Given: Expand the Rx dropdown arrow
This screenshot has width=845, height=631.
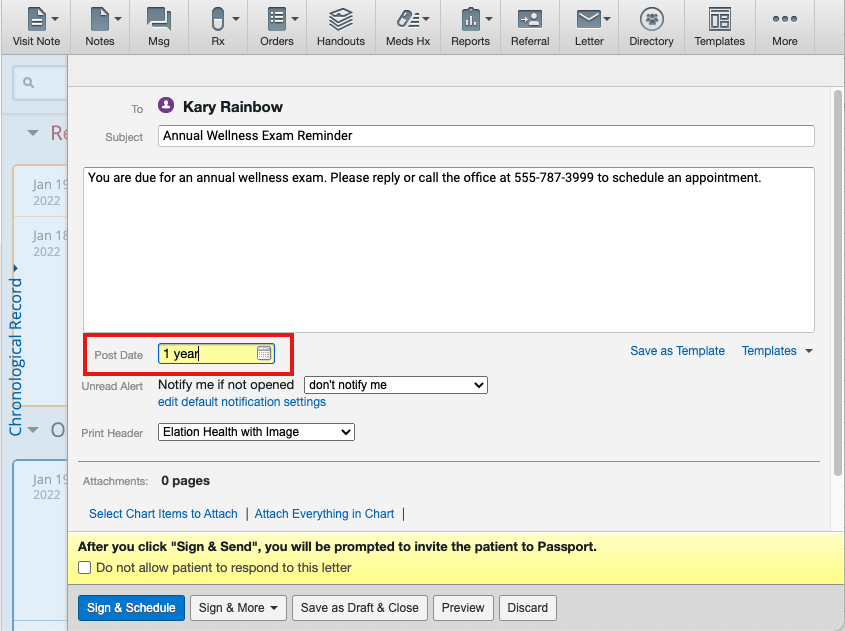Looking at the screenshot, I should coord(236,19).
